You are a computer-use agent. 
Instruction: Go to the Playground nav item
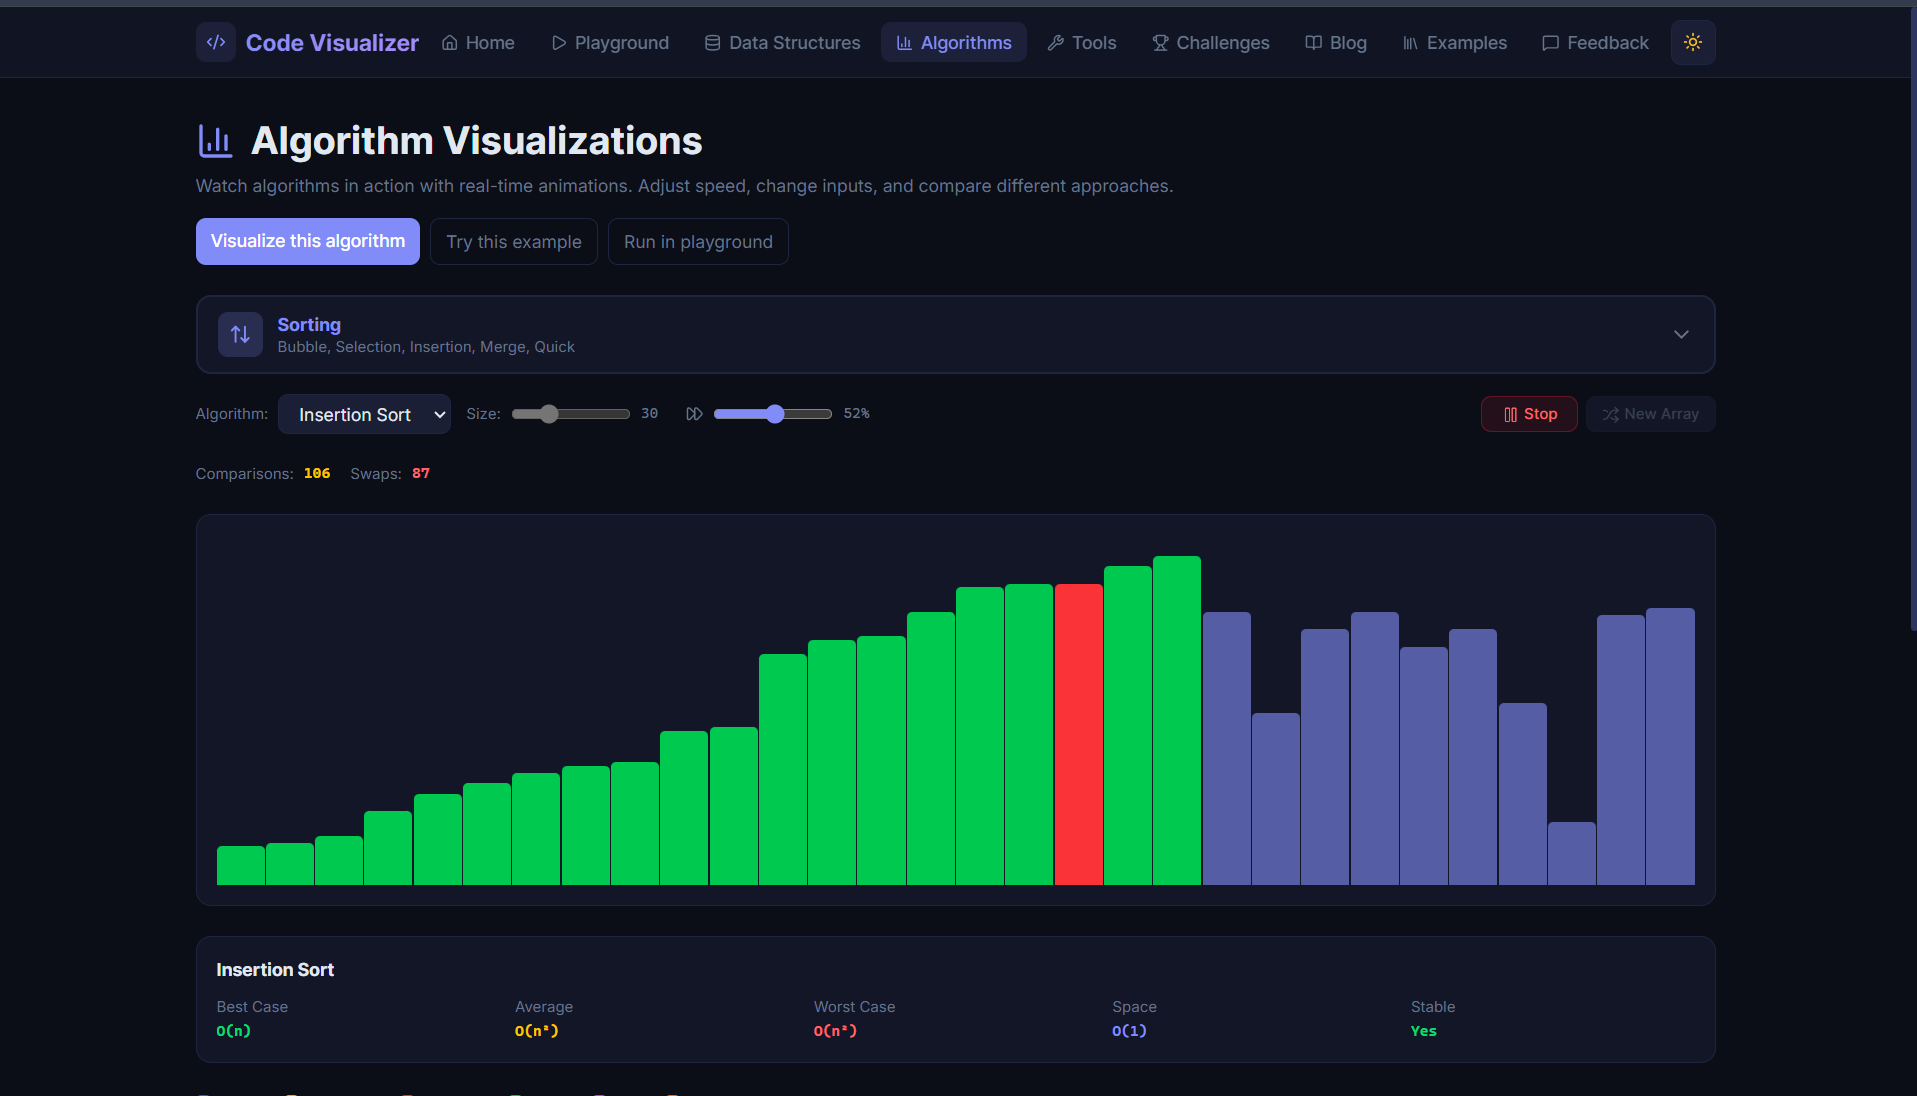pos(610,42)
